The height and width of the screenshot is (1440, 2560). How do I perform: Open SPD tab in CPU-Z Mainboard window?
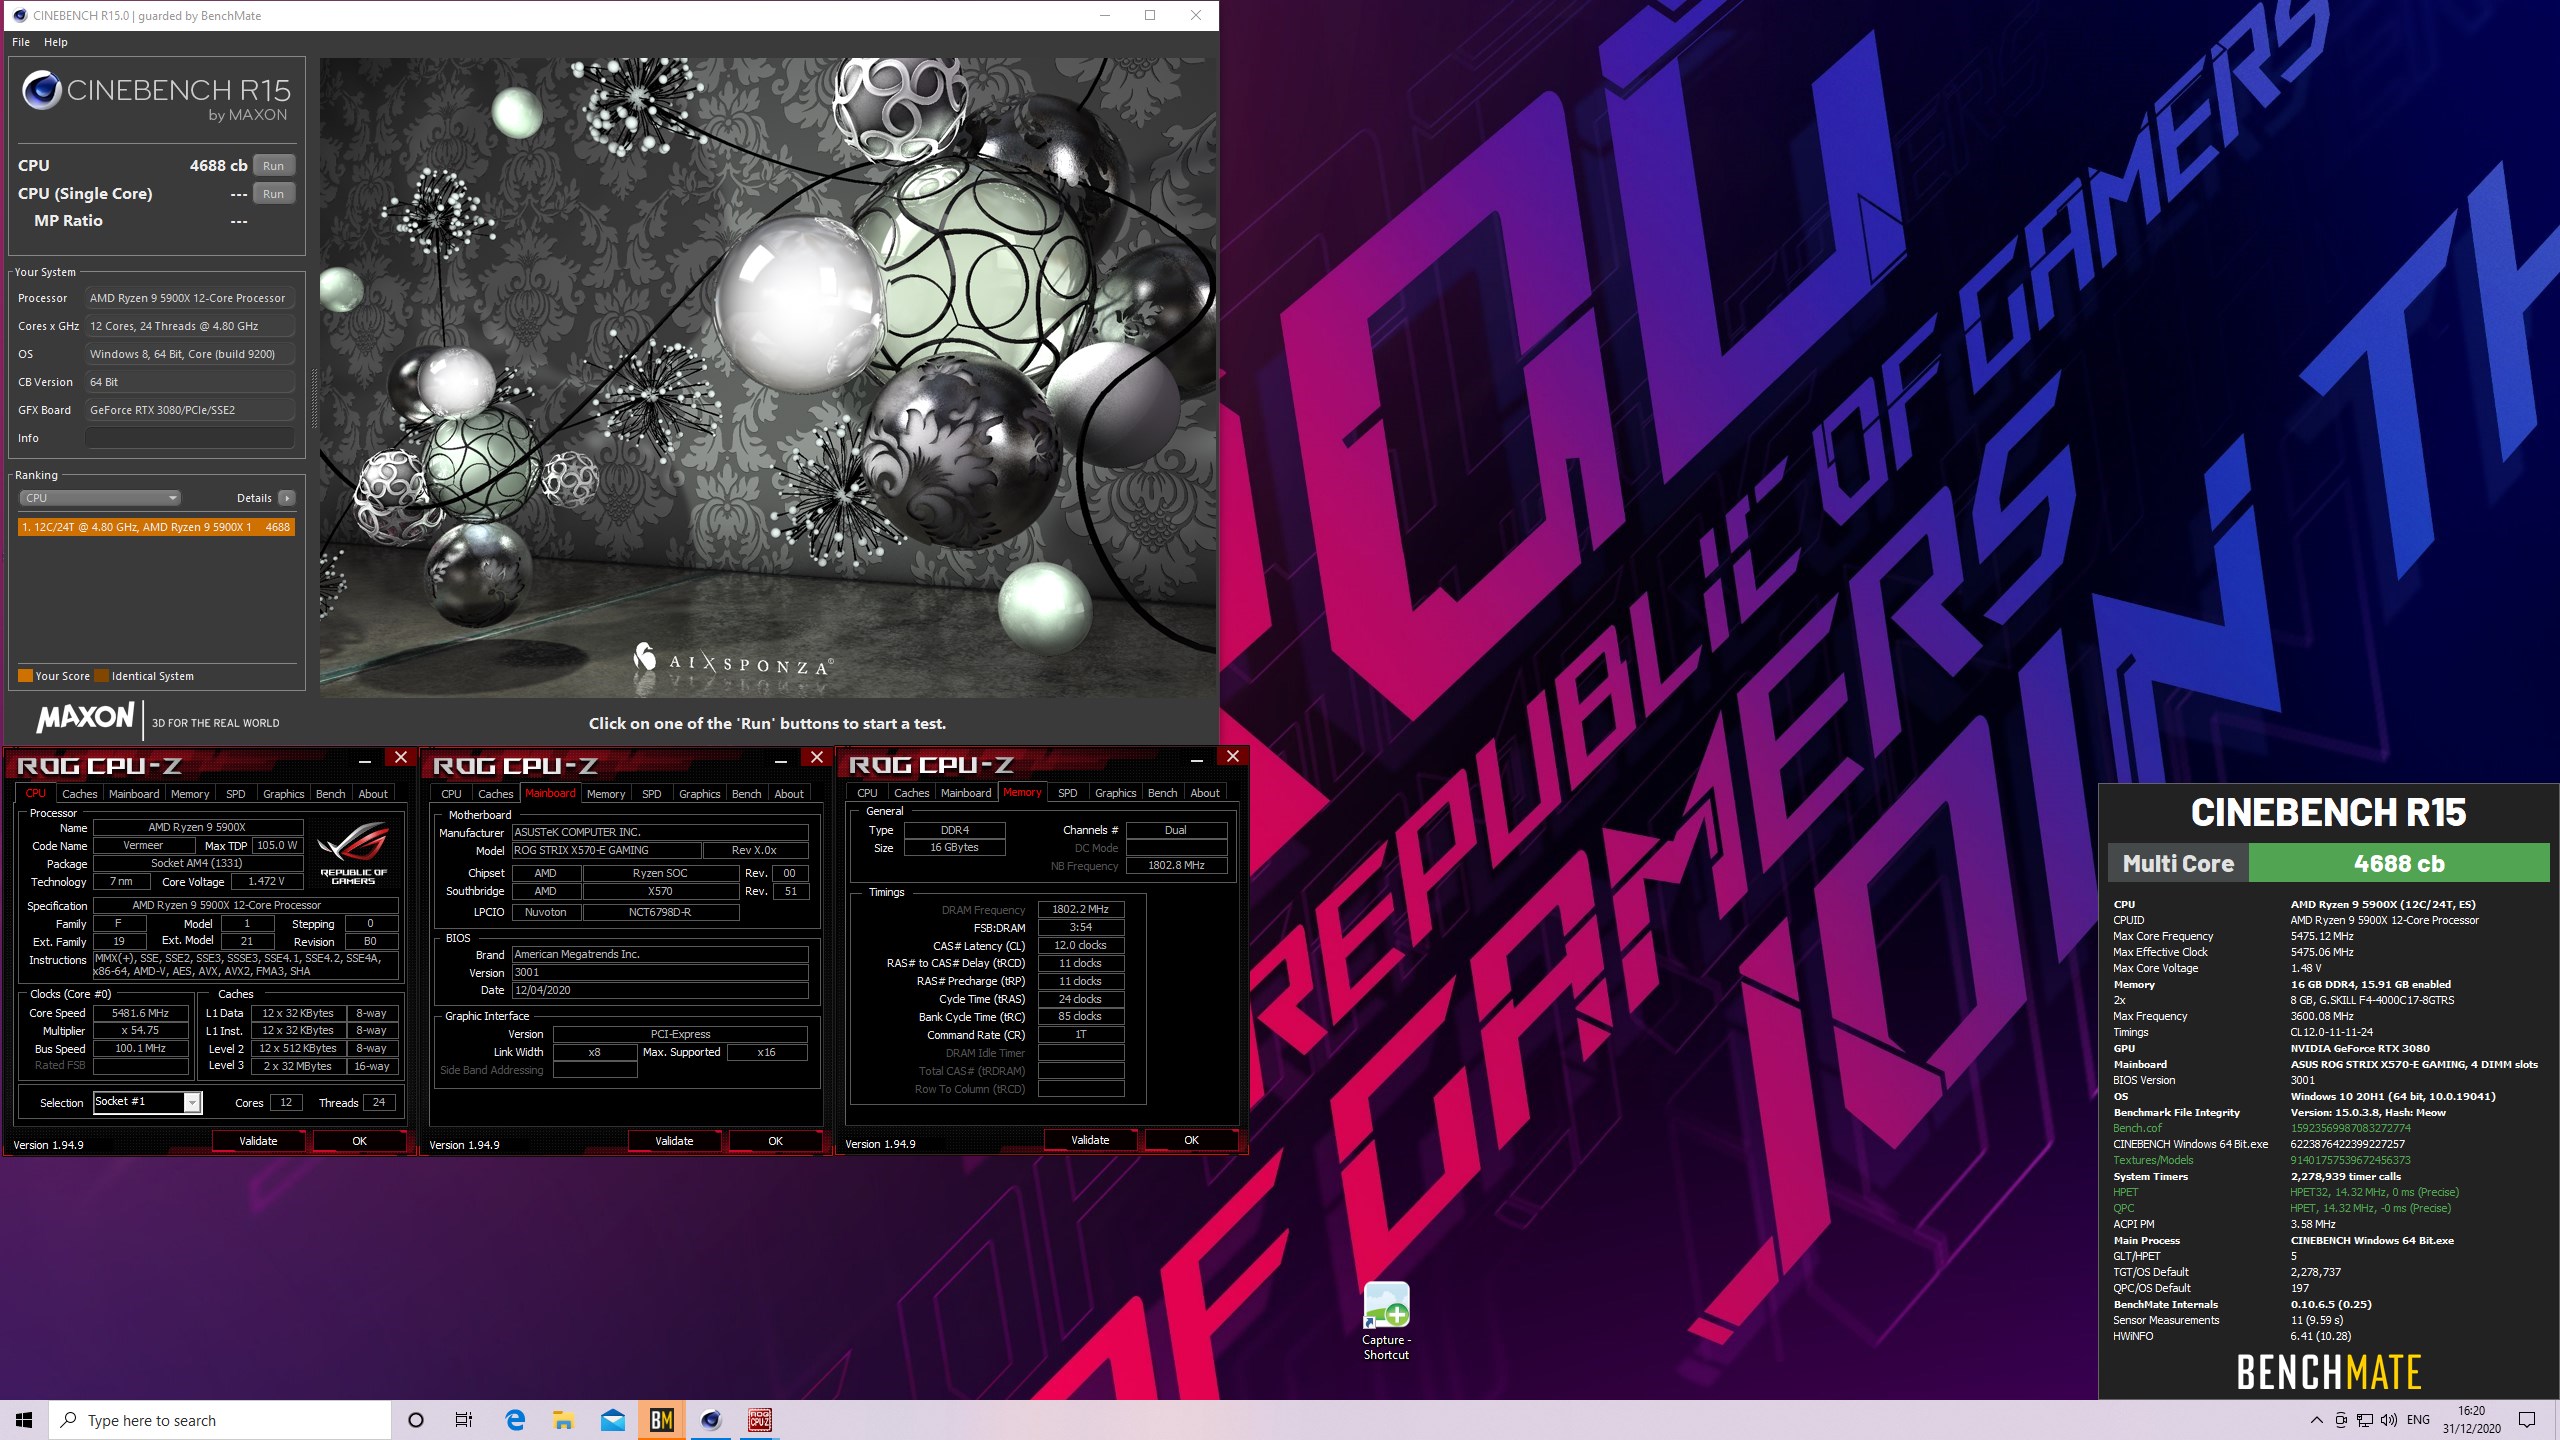click(652, 794)
